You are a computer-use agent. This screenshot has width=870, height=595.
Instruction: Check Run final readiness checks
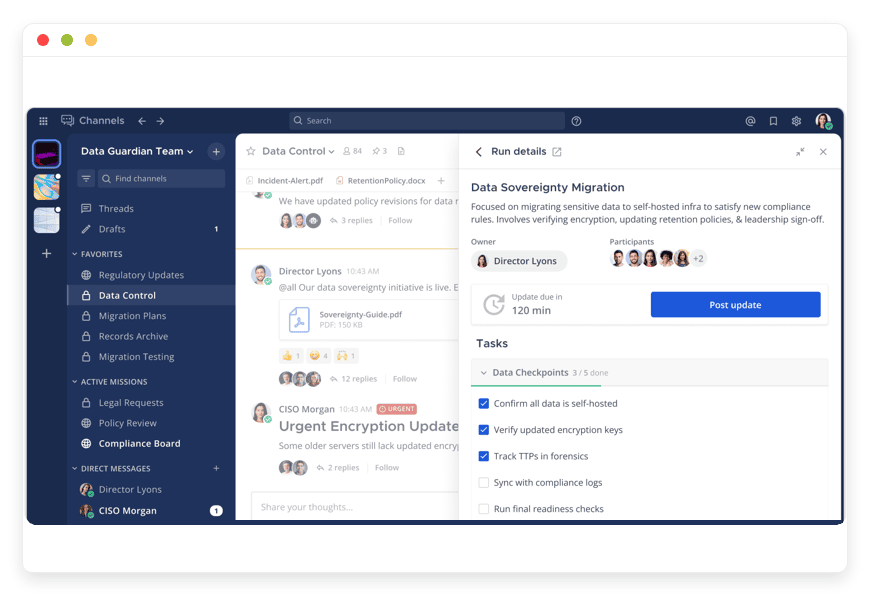[x=484, y=509]
